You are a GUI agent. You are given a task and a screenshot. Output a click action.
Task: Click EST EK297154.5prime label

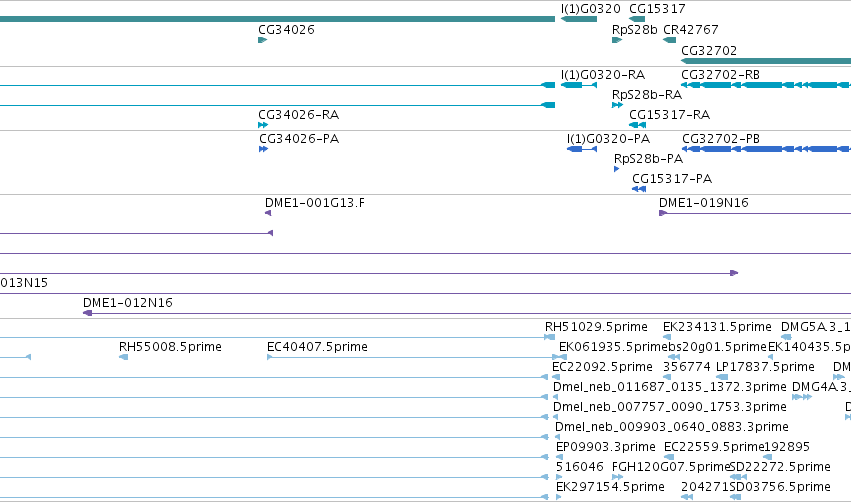click(x=610, y=487)
